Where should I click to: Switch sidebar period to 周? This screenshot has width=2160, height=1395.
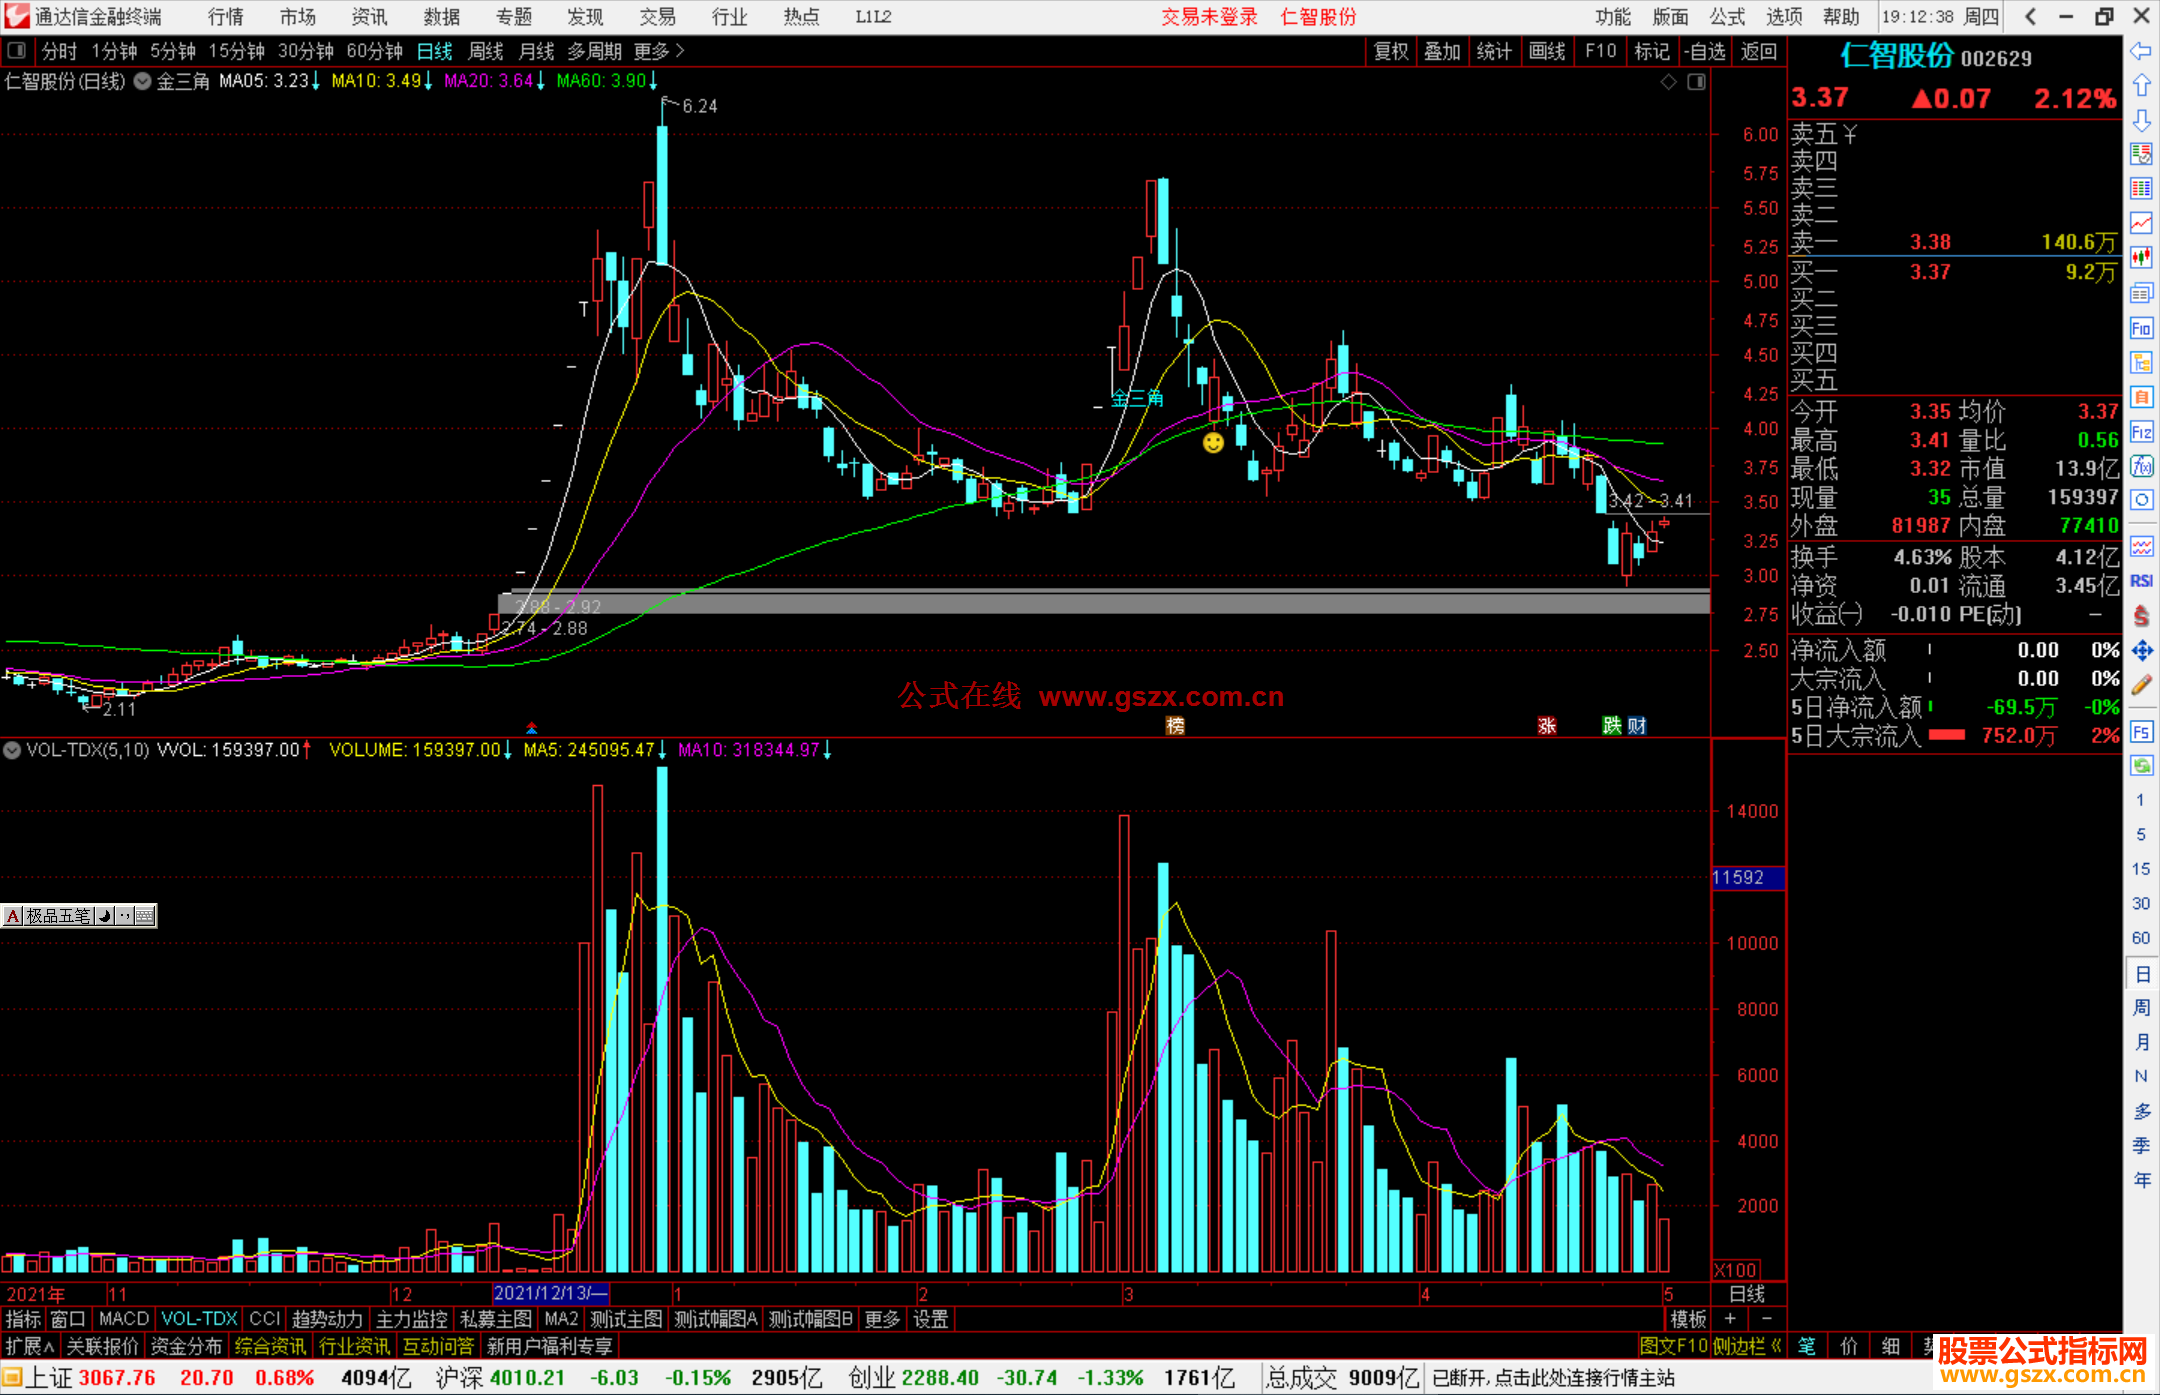(2141, 1007)
